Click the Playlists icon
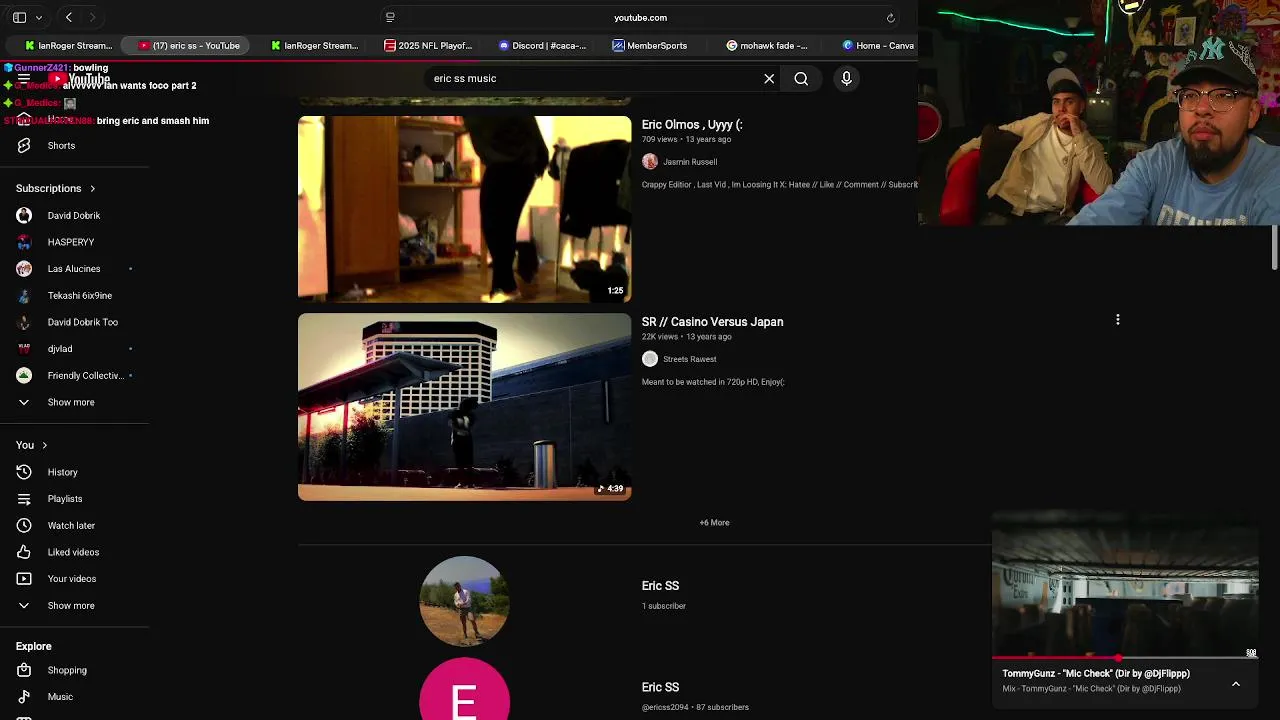1280x720 pixels. (x=24, y=499)
